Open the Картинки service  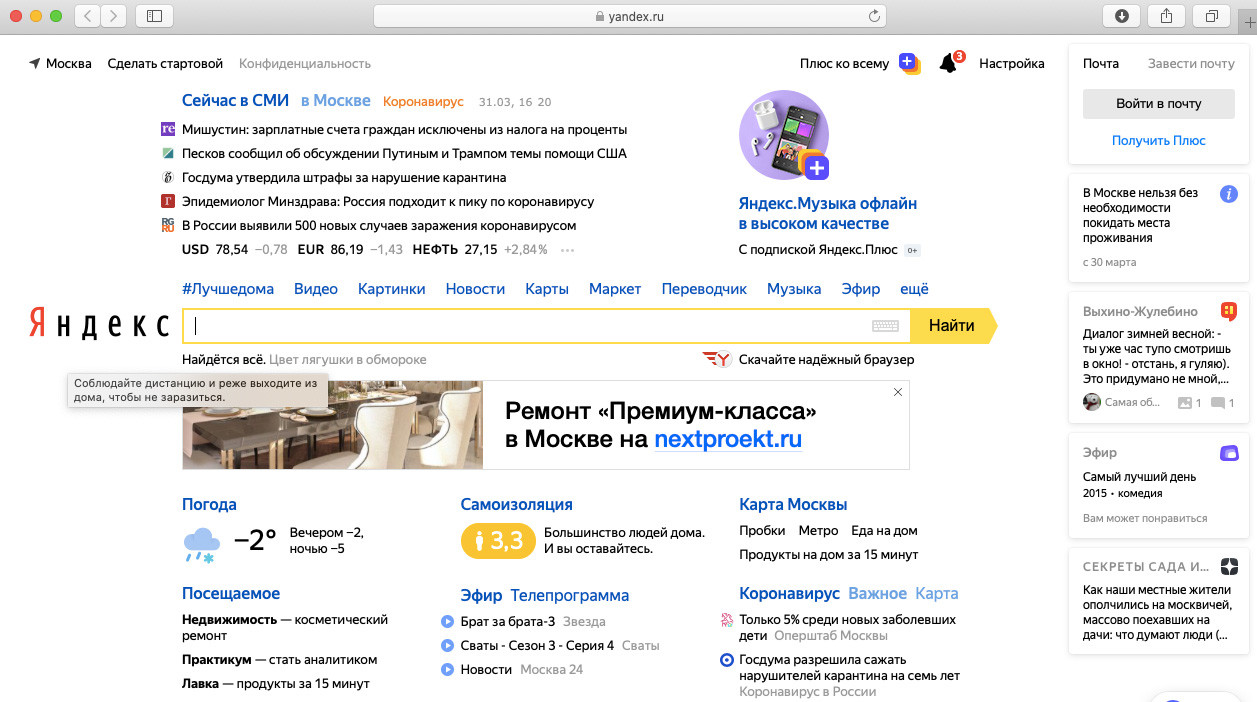[392, 289]
